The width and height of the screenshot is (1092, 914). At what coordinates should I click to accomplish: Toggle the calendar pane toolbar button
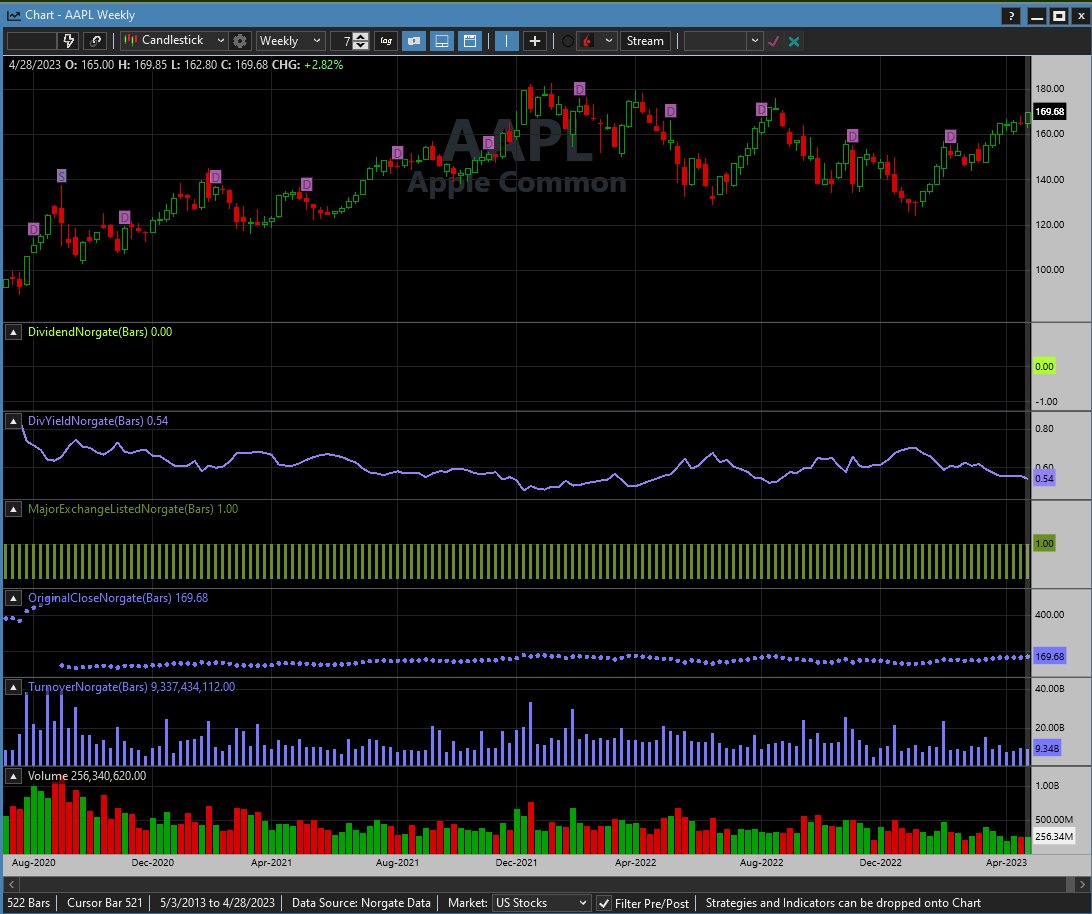point(470,41)
